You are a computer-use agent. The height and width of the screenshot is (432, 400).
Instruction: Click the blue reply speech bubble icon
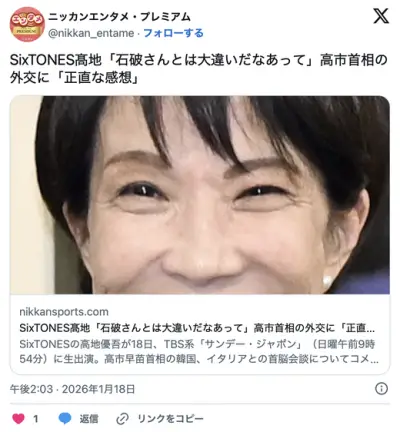[65, 419]
